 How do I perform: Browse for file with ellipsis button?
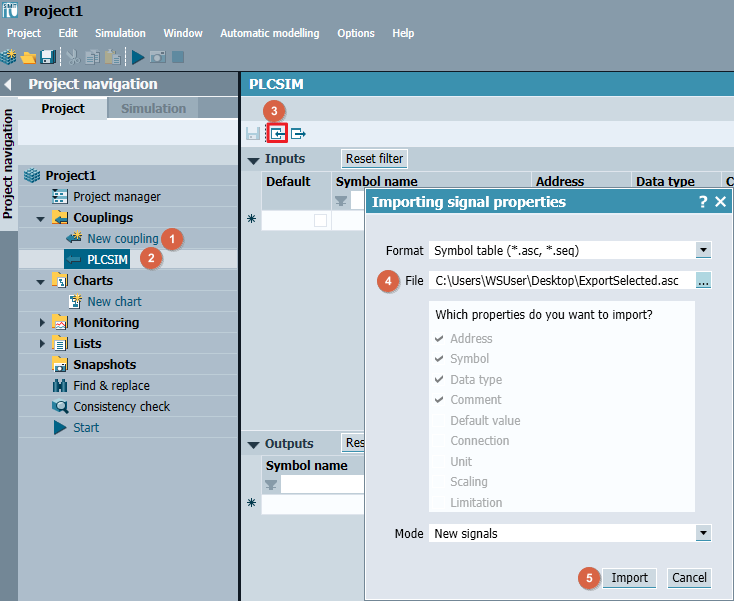click(703, 281)
